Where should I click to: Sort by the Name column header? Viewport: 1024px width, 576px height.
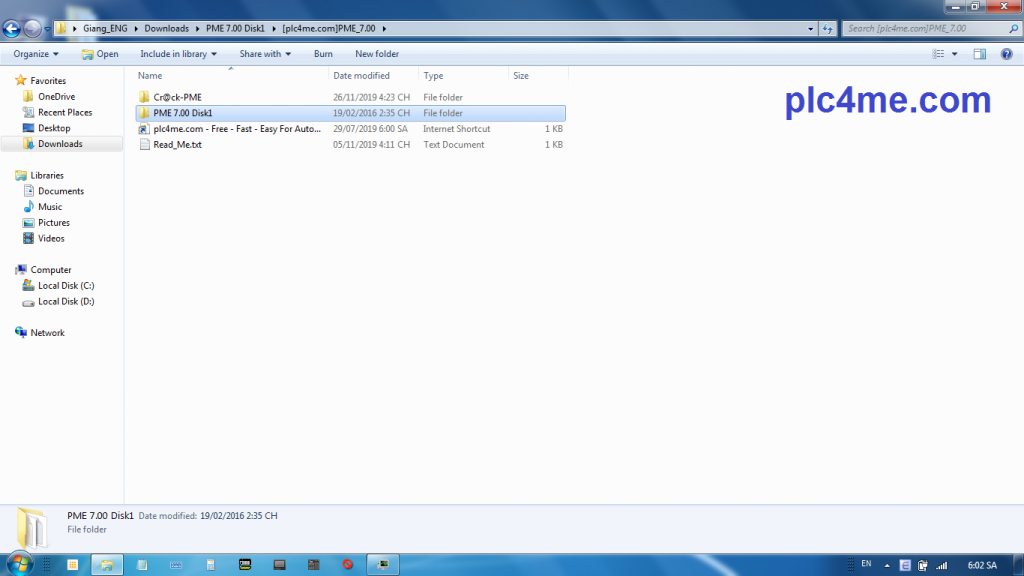point(150,76)
